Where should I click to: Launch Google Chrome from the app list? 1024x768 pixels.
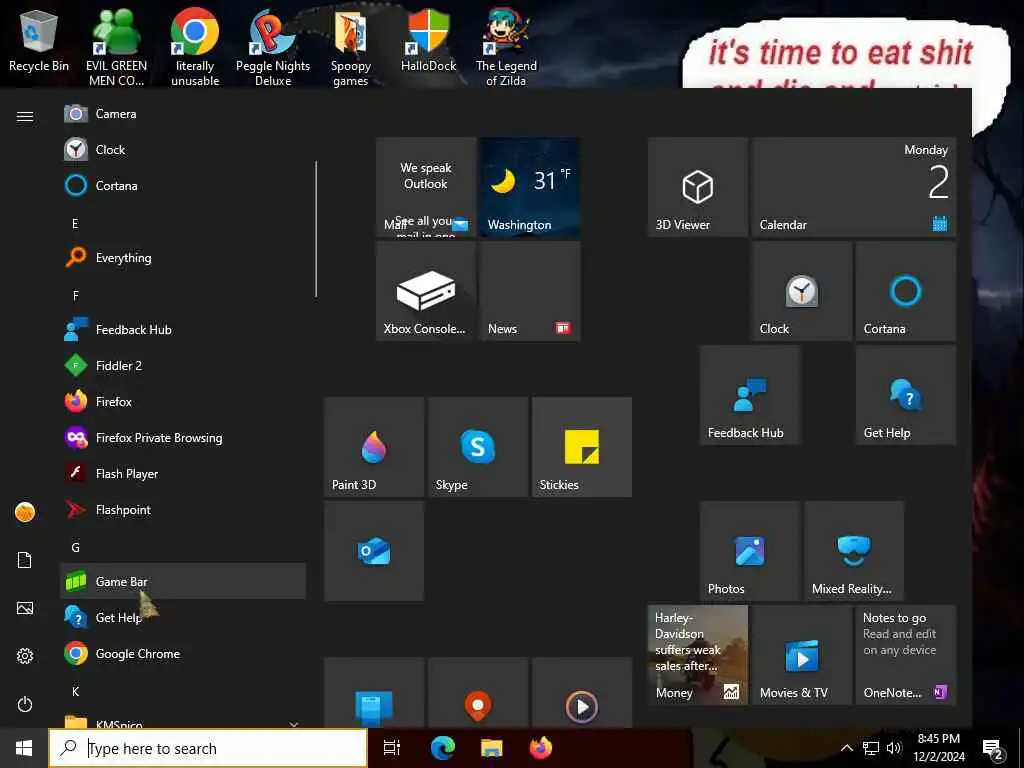[183, 652]
